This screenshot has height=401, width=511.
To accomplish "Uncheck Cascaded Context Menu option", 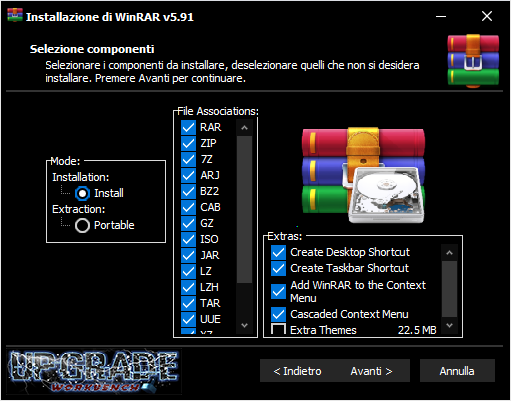I will 278,314.
